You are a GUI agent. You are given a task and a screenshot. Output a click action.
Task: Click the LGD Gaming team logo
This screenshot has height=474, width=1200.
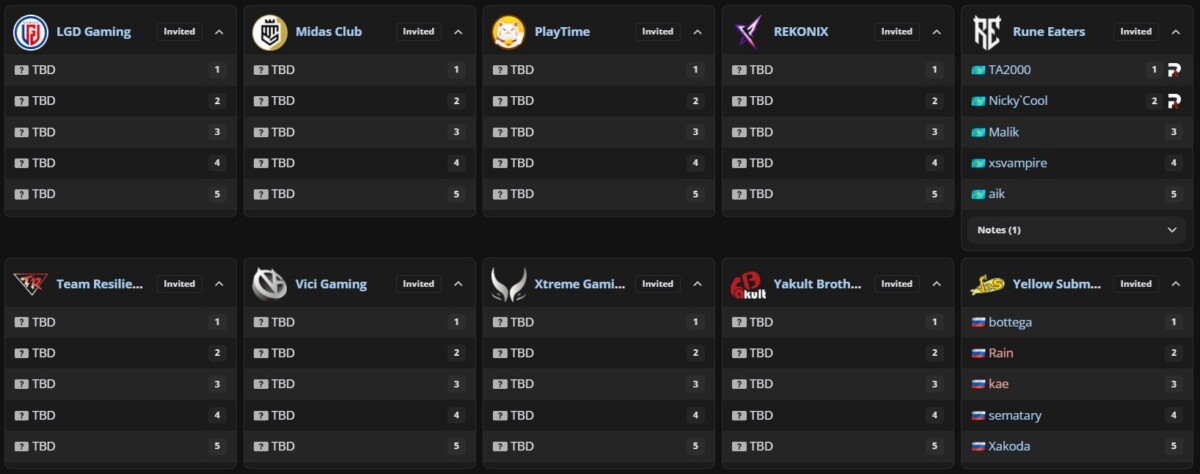pyautogui.click(x=30, y=32)
